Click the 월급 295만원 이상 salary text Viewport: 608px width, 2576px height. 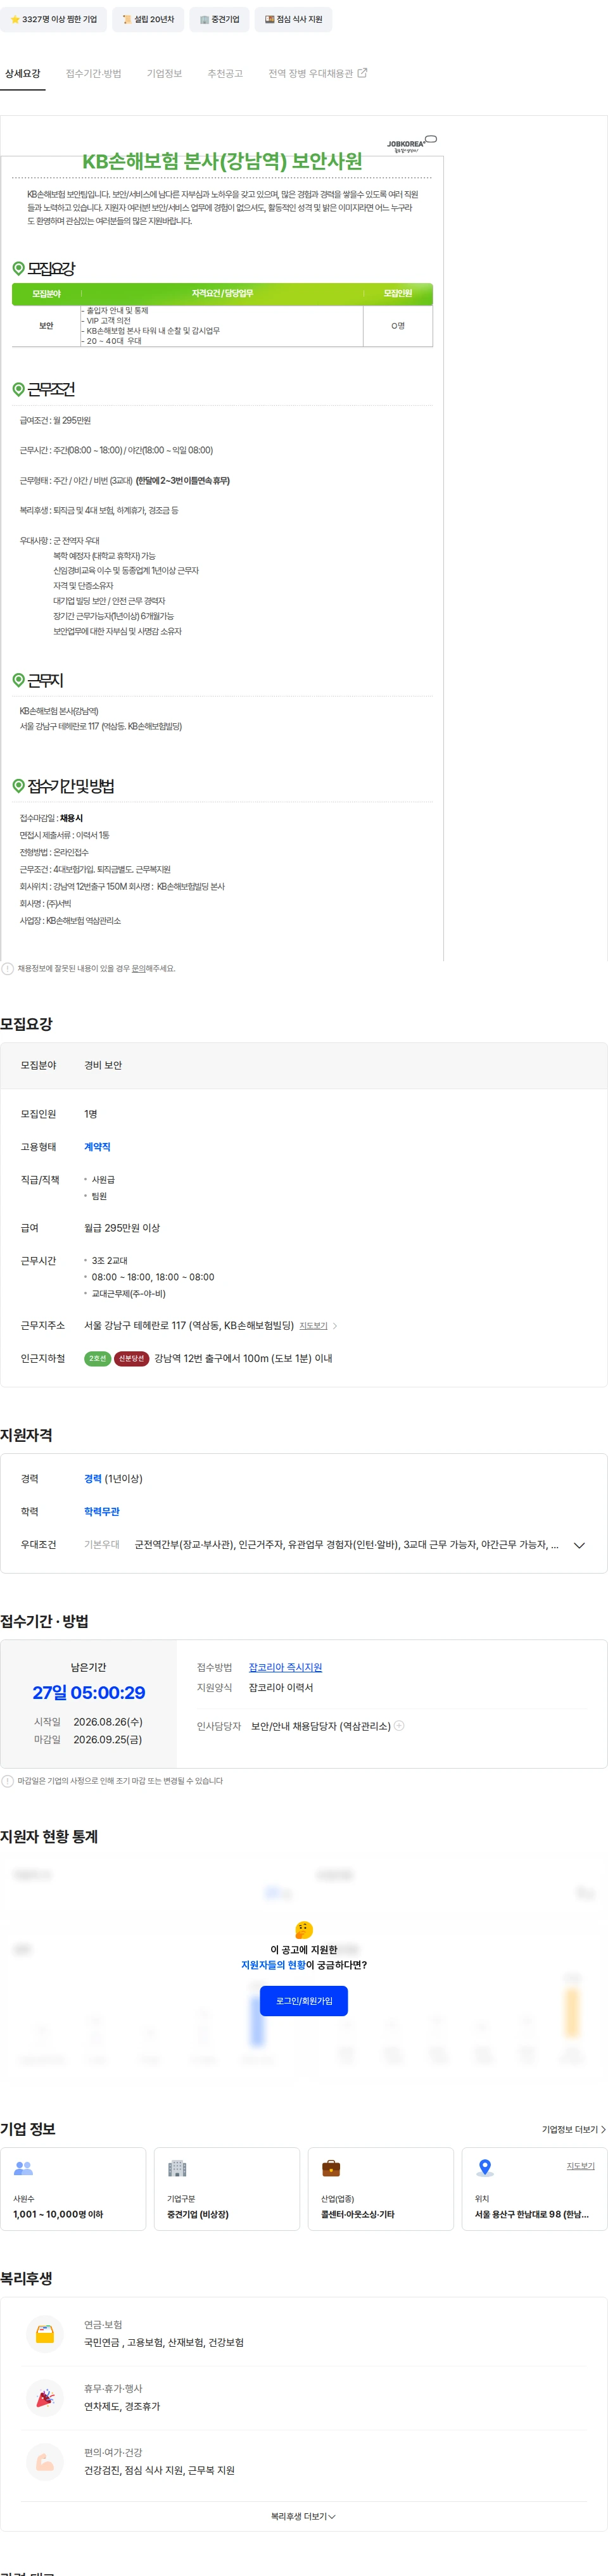coord(122,1228)
